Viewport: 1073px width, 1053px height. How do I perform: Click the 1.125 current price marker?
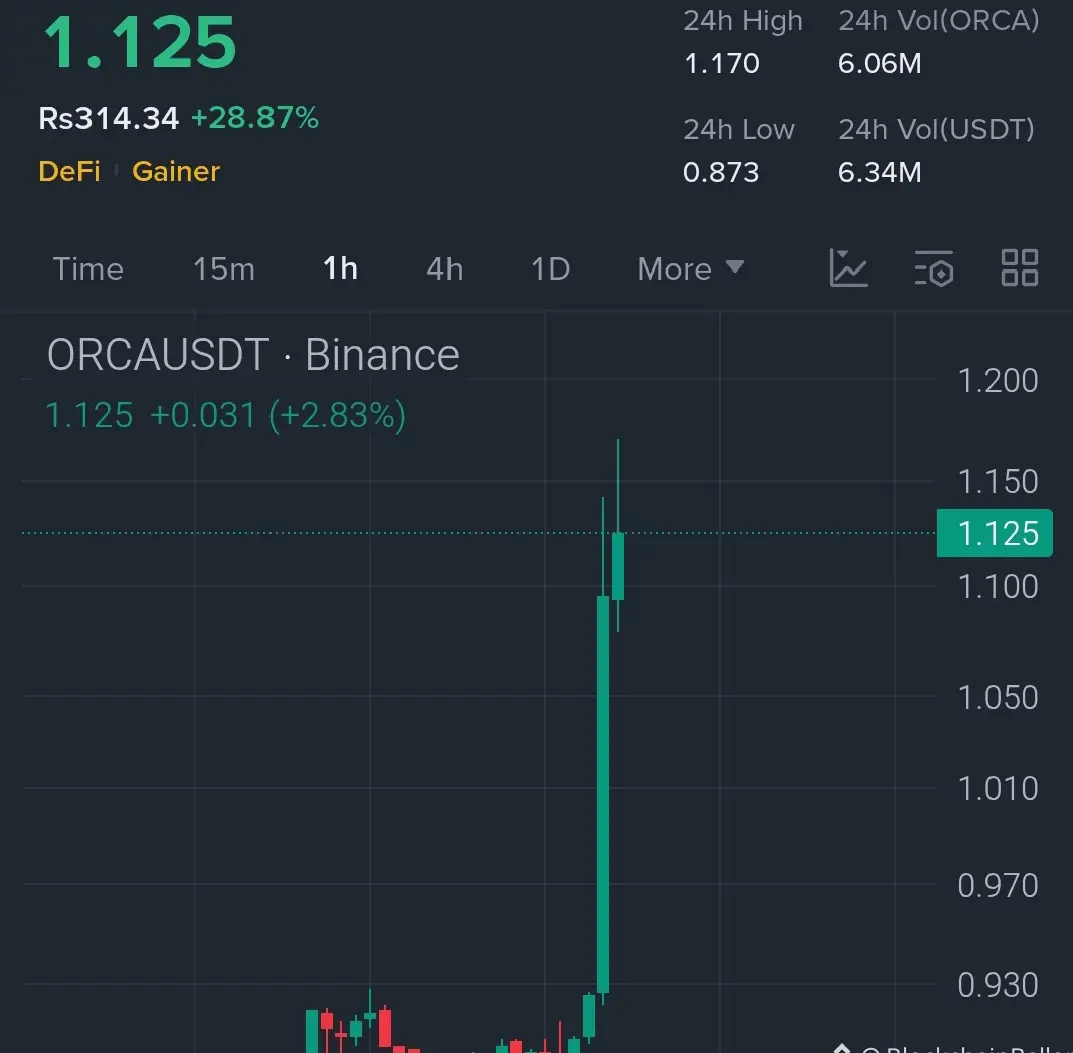tap(994, 533)
